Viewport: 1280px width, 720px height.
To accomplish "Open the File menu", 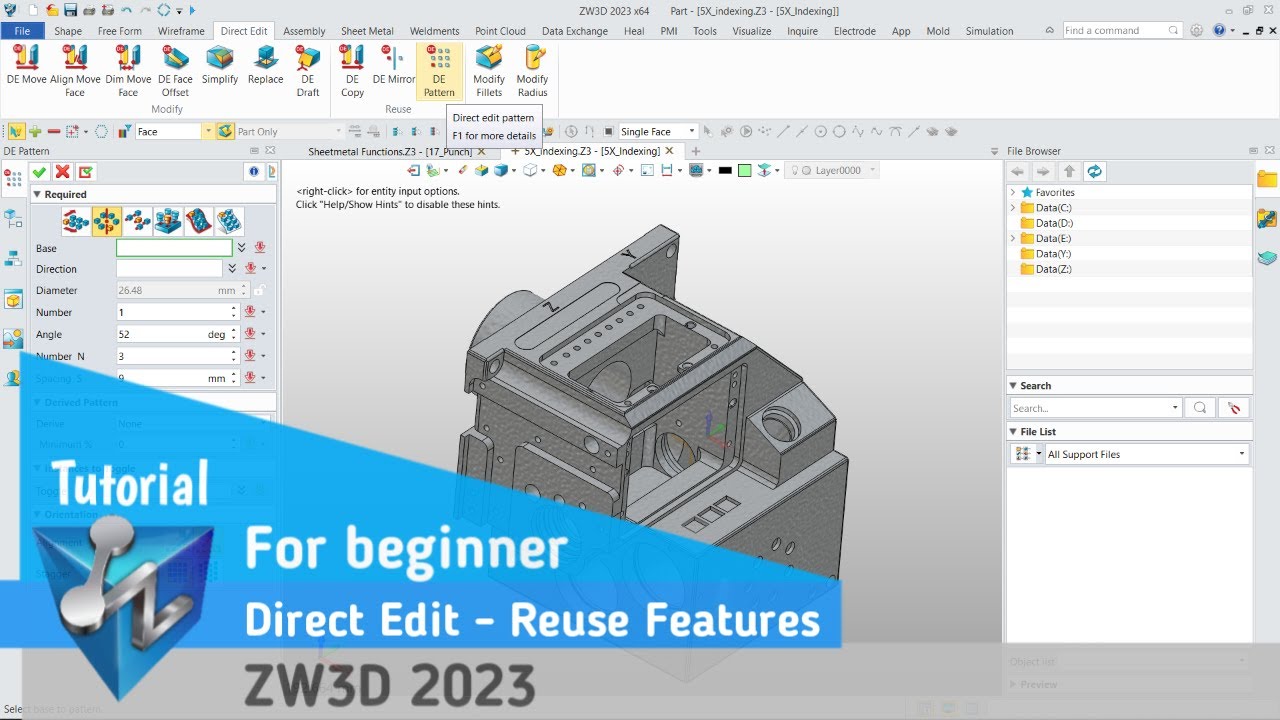I will [x=22, y=31].
